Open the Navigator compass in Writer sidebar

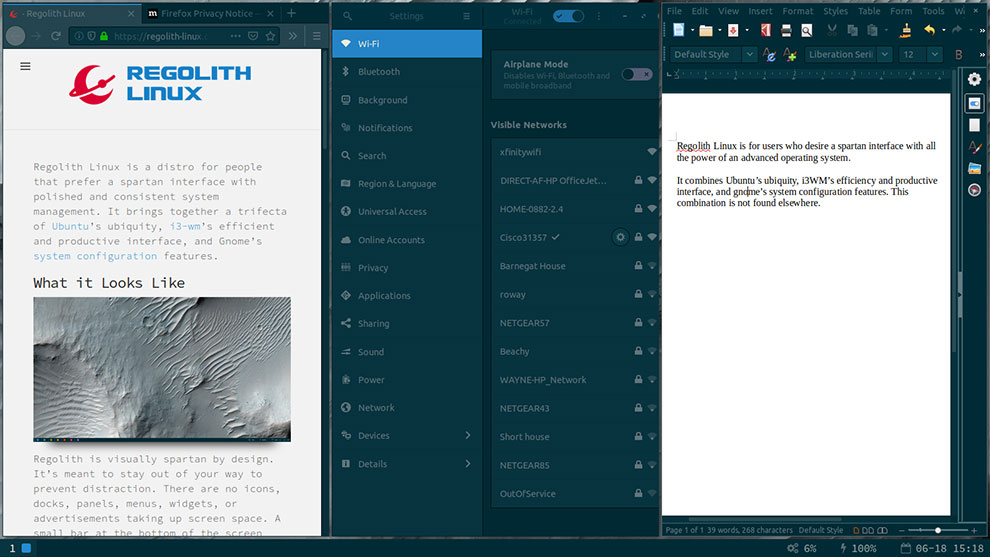point(974,190)
